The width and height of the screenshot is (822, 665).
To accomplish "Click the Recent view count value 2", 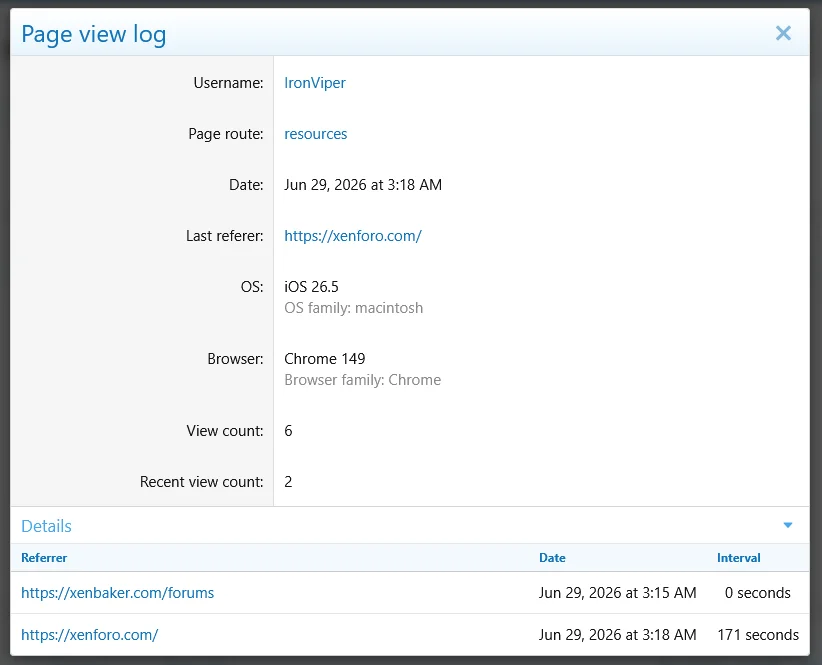I will [x=288, y=482].
